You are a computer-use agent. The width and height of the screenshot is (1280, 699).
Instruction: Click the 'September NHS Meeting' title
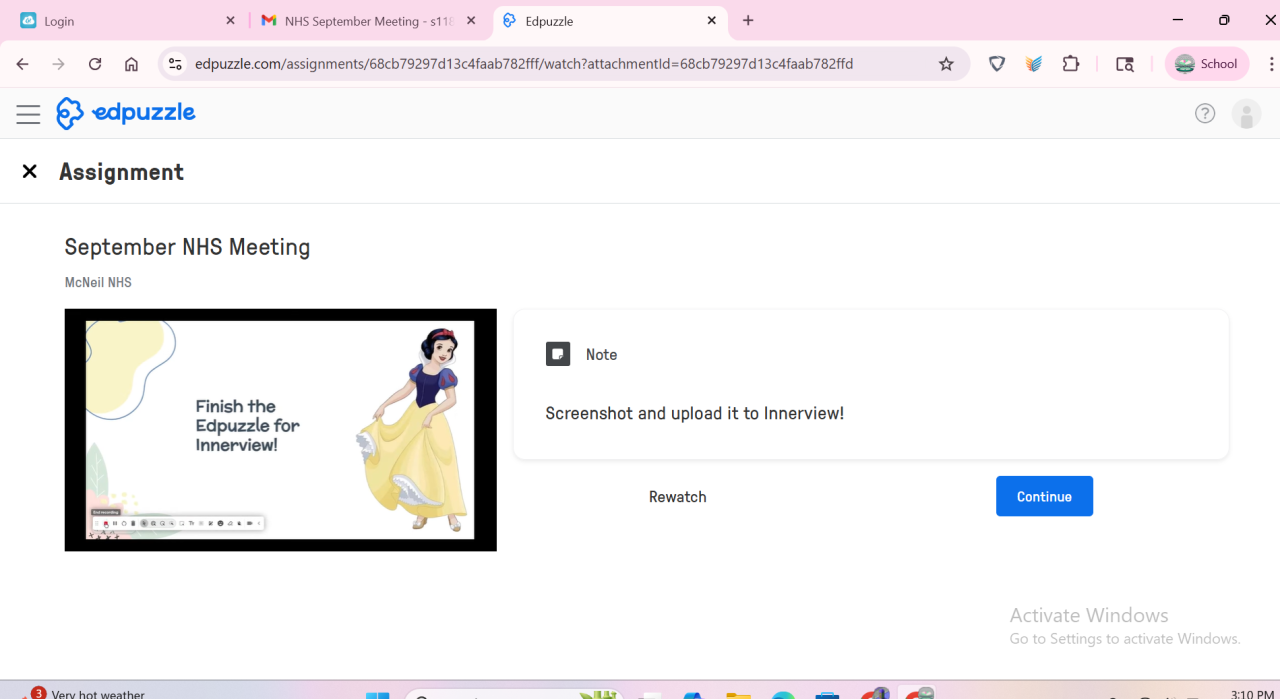pyautogui.click(x=187, y=247)
